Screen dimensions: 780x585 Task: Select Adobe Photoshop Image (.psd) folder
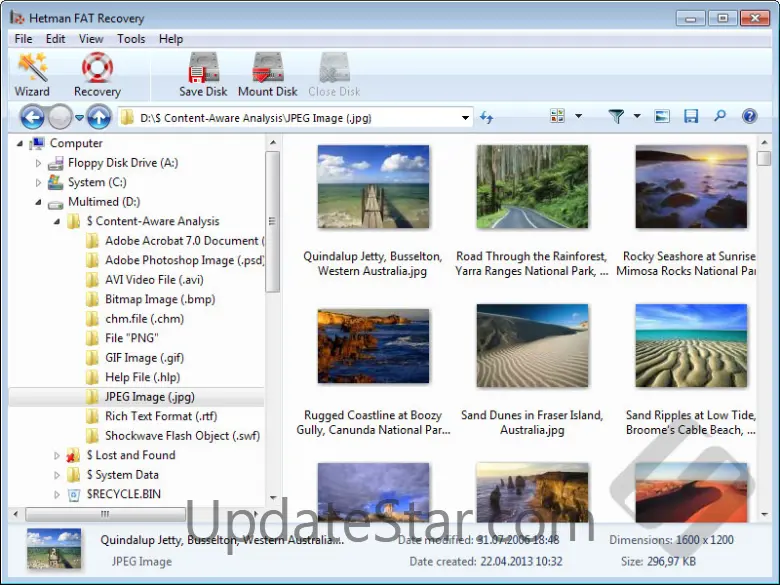[x=175, y=260]
